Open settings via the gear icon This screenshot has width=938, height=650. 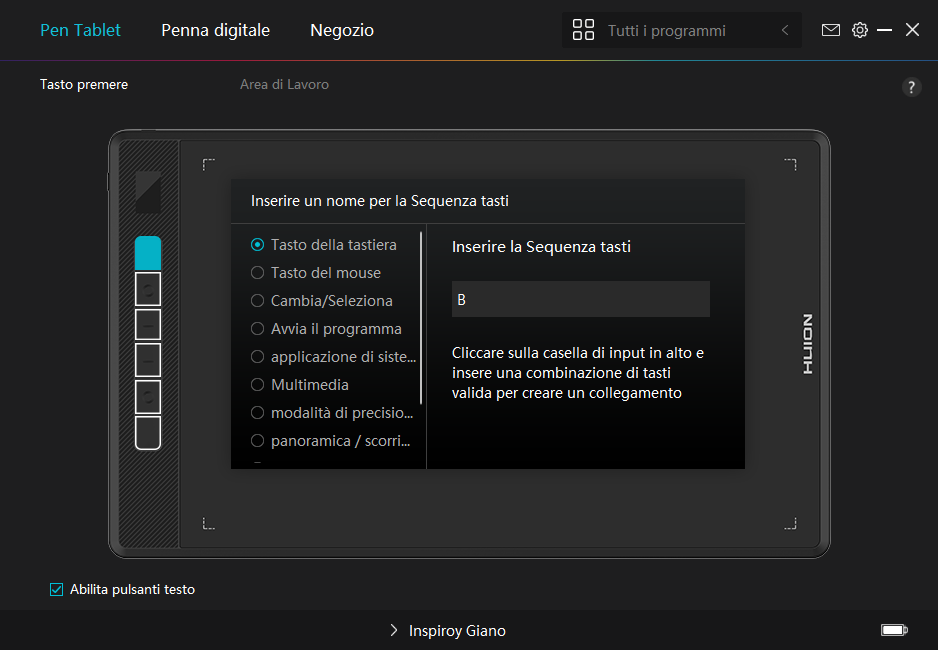tap(860, 30)
